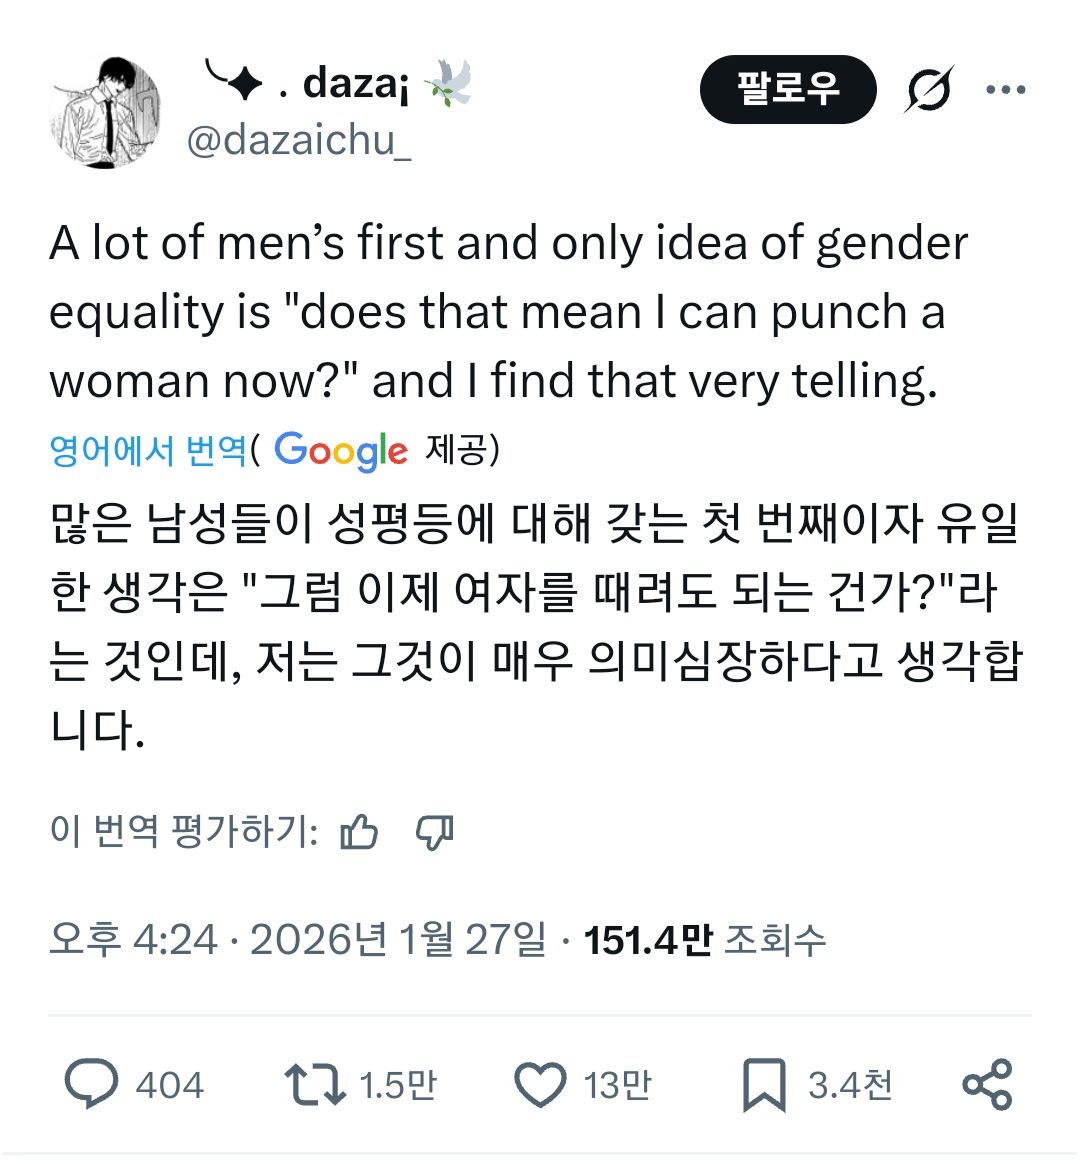The height and width of the screenshot is (1164, 1080).
Task: Open the dazai profile avatar
Action: 105,113
